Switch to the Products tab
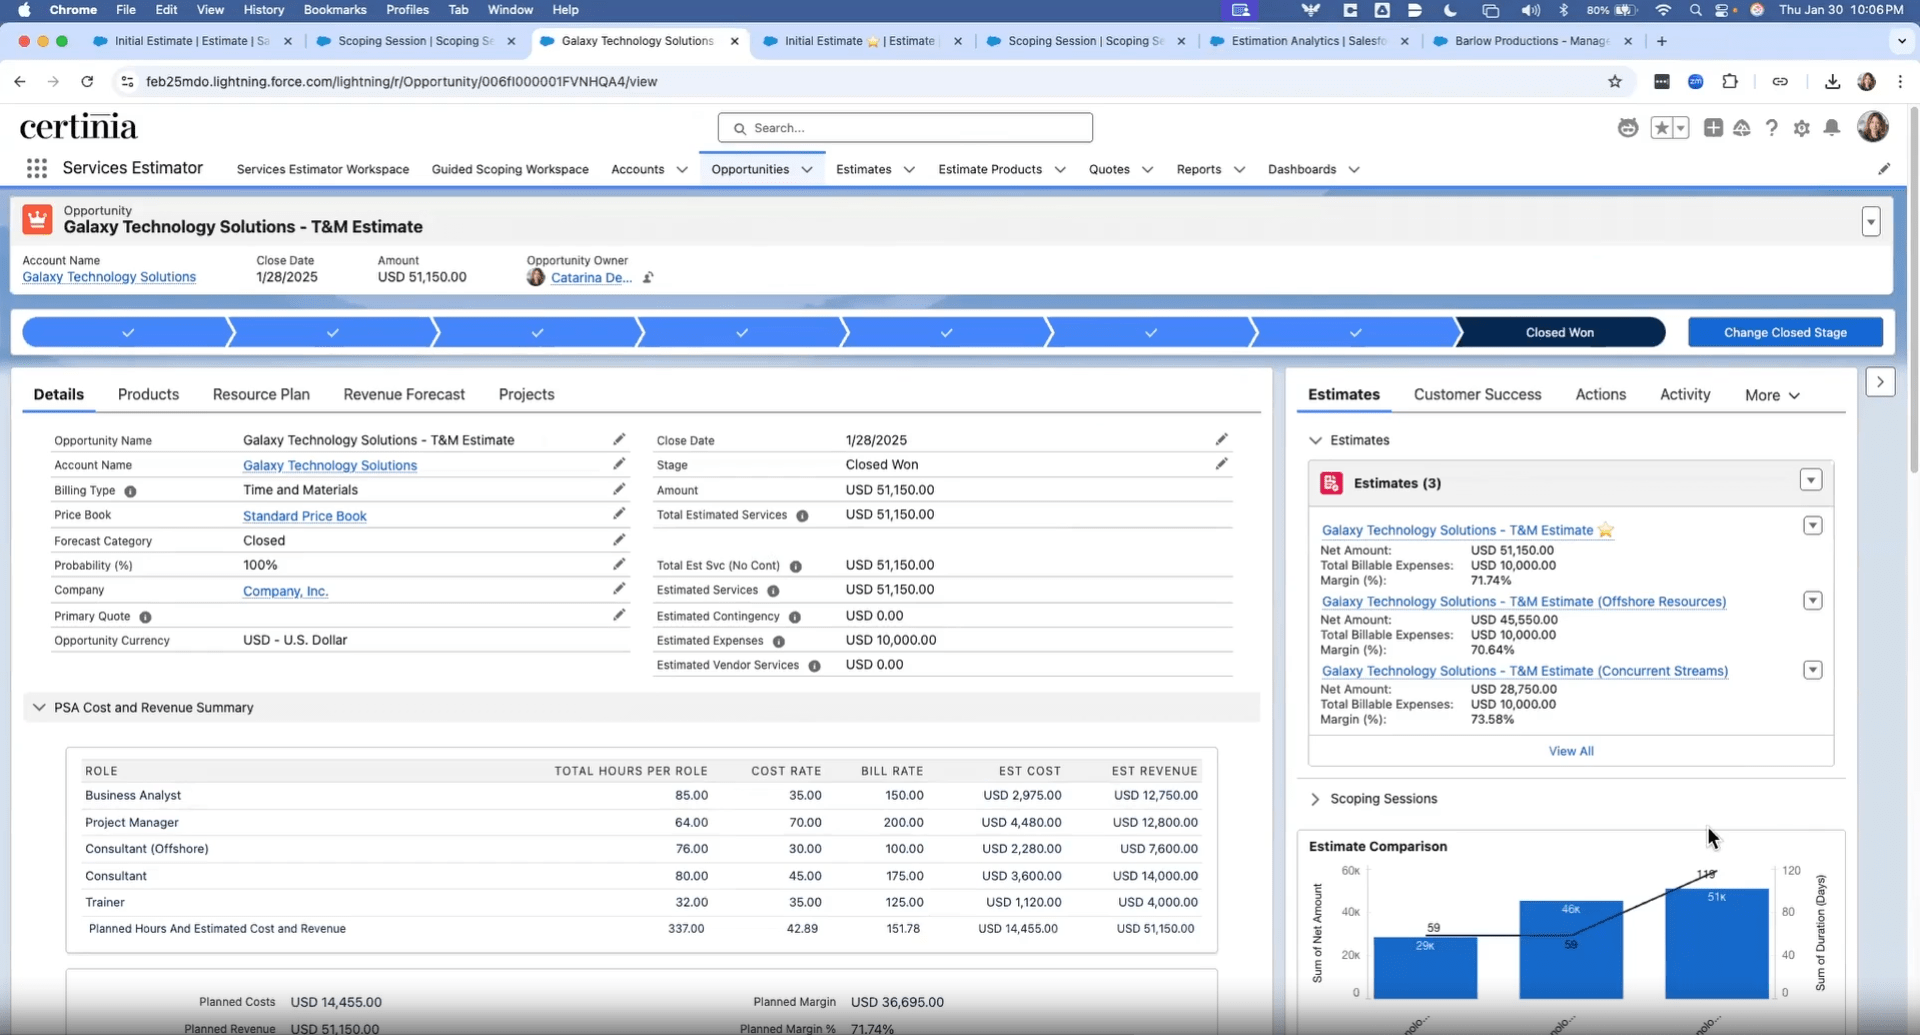Viewport: 1920px width, 1035px height. [147, 394]
